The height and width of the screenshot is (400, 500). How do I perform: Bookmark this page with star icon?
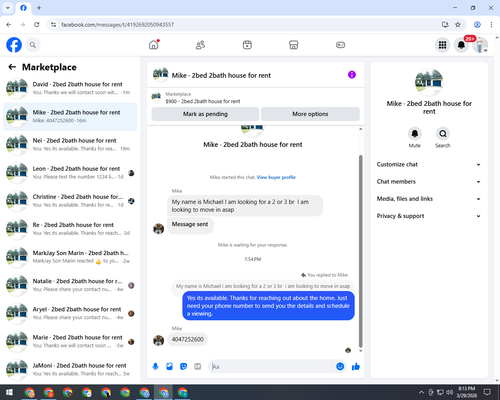pyautogui.click(x=458, y=25)
